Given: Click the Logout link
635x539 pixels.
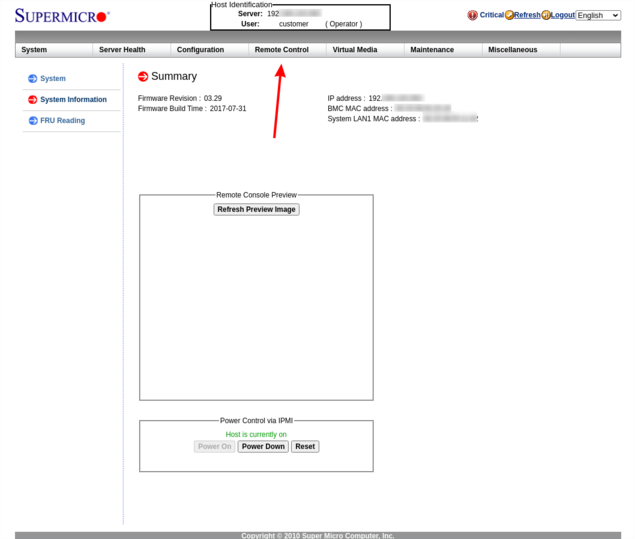Looking at the screenshot, I should click(563, 15).
